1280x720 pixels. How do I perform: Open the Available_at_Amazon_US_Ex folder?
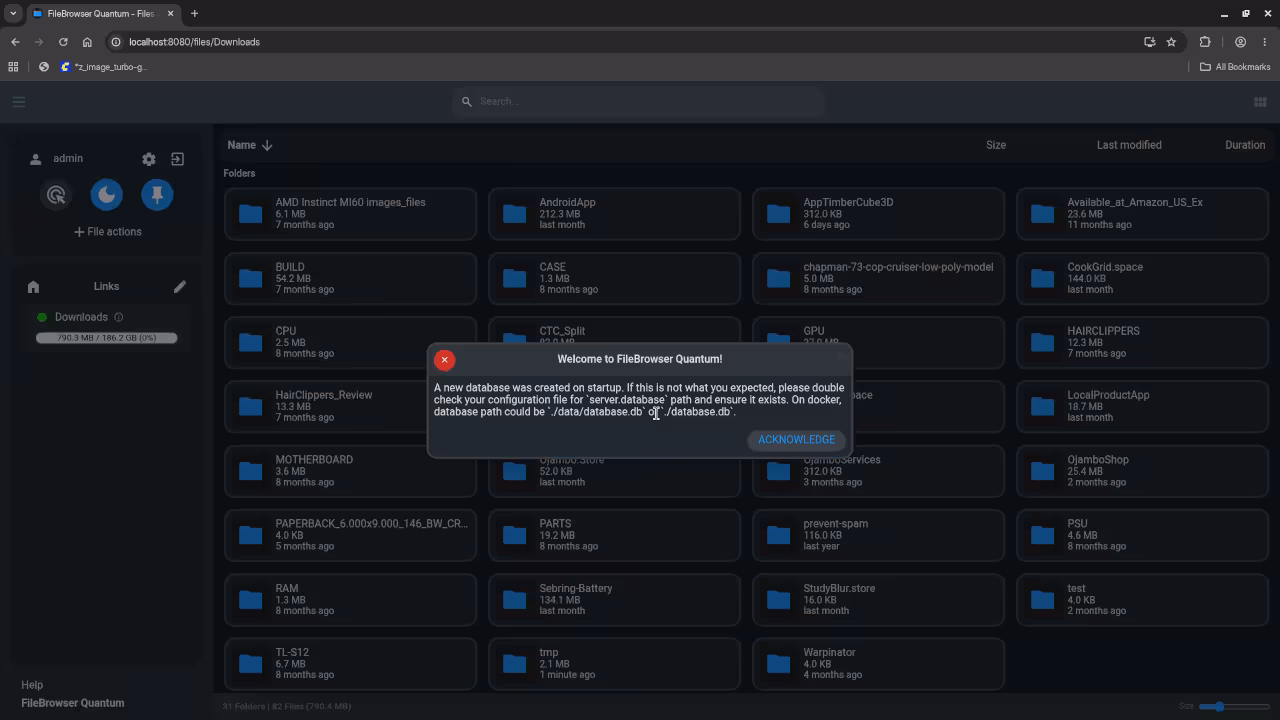1143,213
